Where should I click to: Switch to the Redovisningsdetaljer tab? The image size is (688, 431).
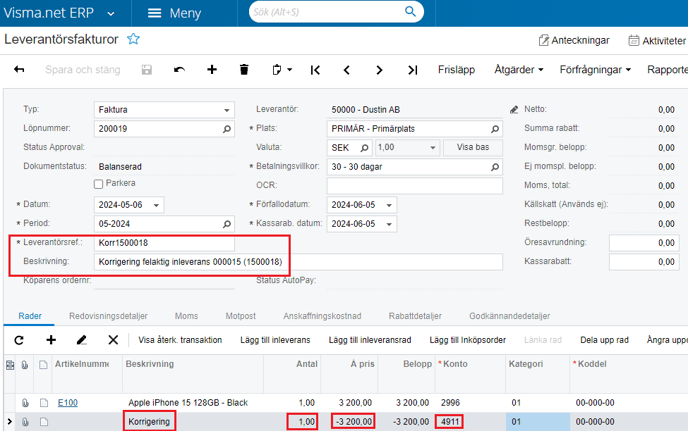108,316
